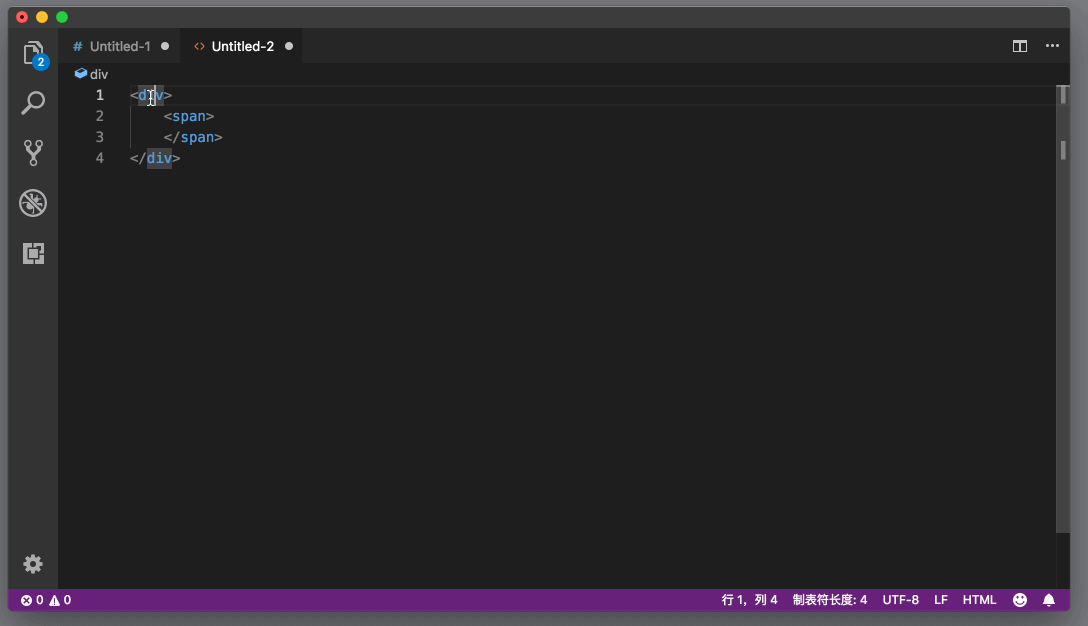
Task: Open the Source Control view icon
Action: [x=33, y=153]
